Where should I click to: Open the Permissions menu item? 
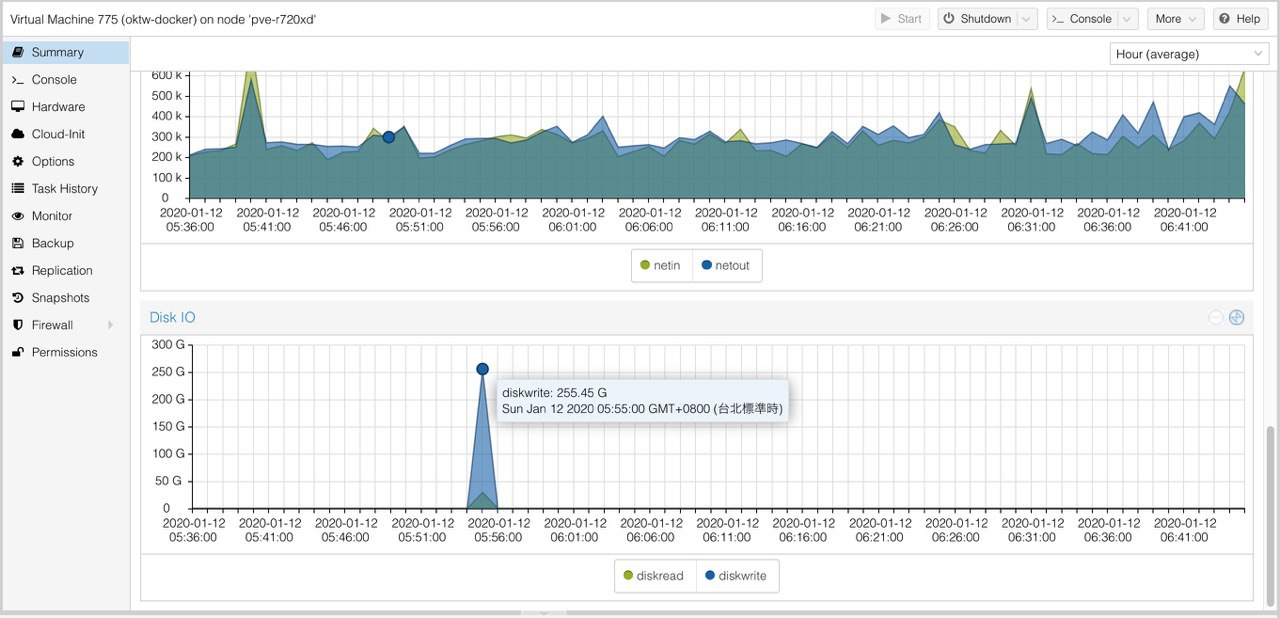pyautogui.click(x=65, y=352)
